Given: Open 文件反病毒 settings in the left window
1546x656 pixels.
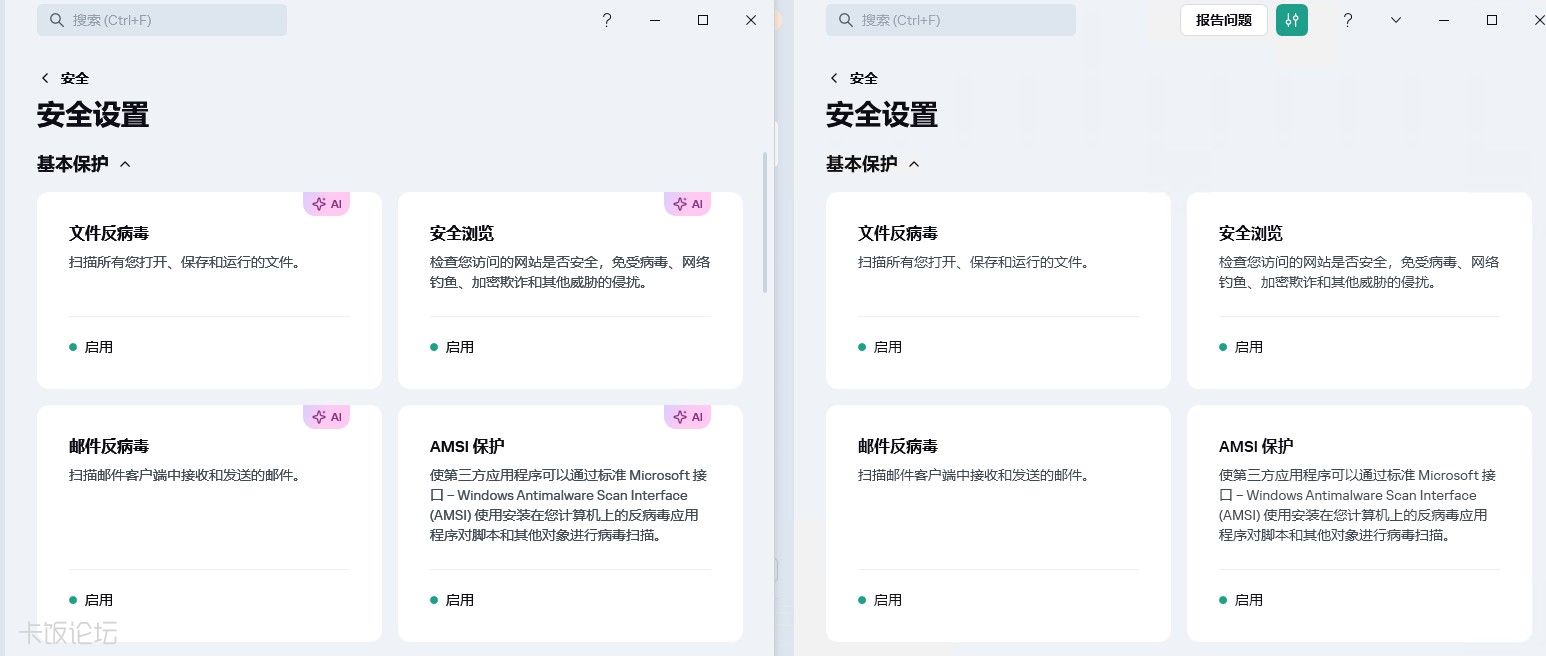Looking at the screenshot, I should (209, 290).
